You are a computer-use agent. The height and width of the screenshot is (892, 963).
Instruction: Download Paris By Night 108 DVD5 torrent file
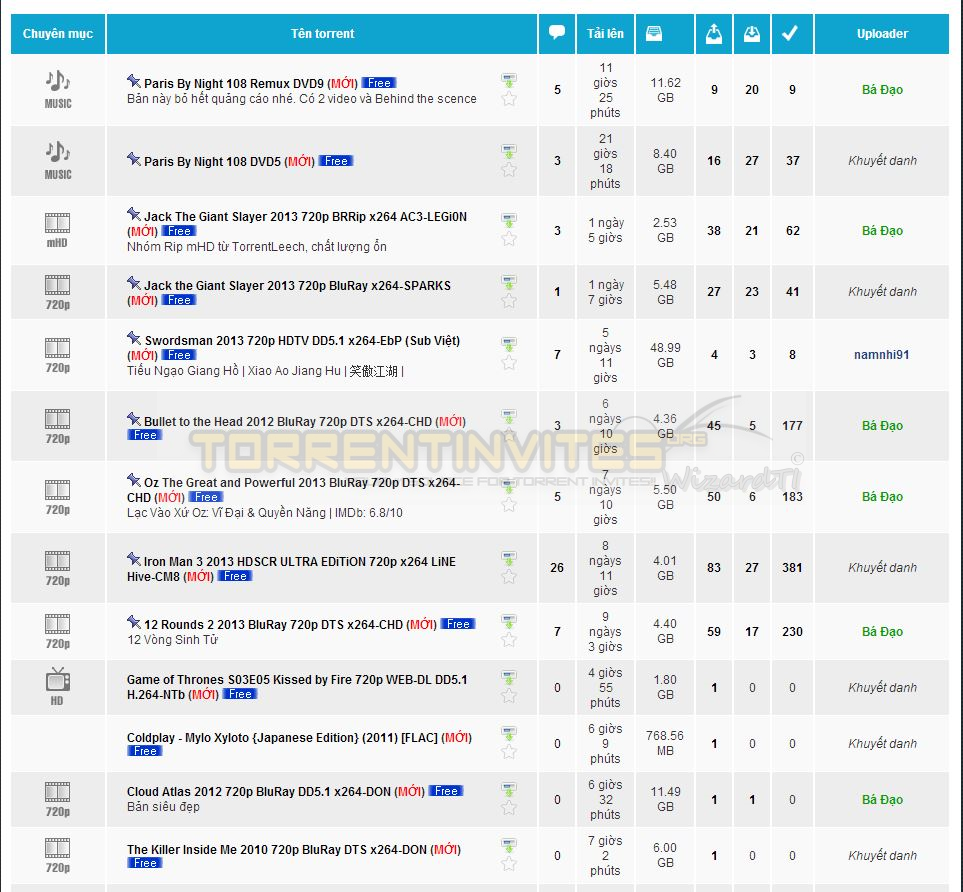509,151
